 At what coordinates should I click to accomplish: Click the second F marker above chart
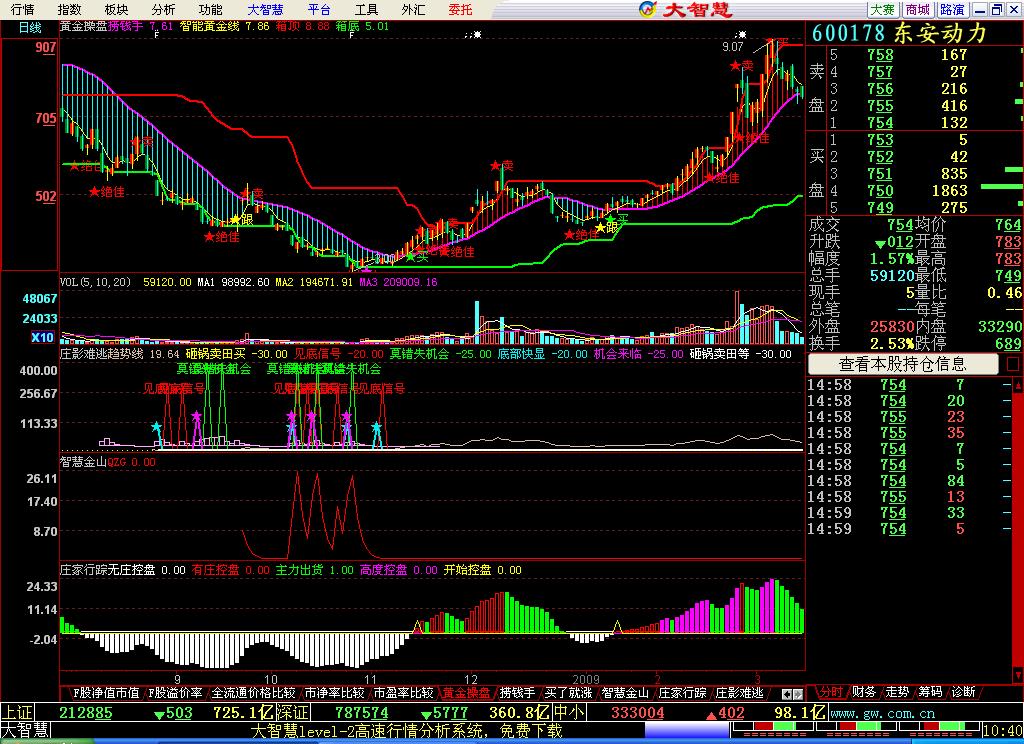(x=351, y=35)
